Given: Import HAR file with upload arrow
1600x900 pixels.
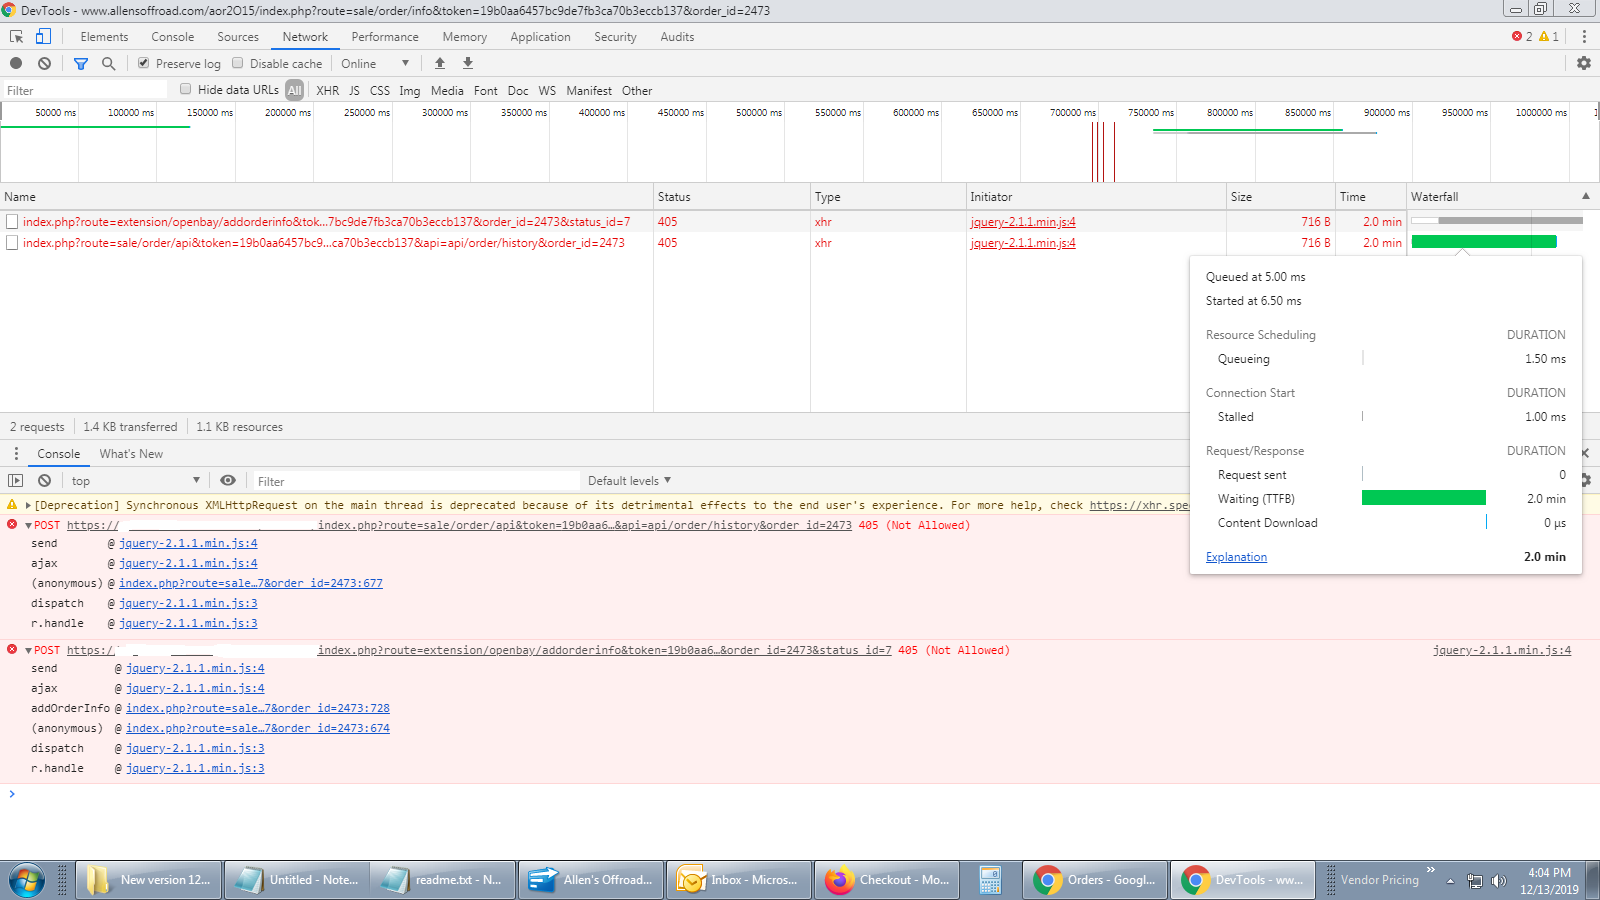Looking at the screenshot, I should point(439,63).
